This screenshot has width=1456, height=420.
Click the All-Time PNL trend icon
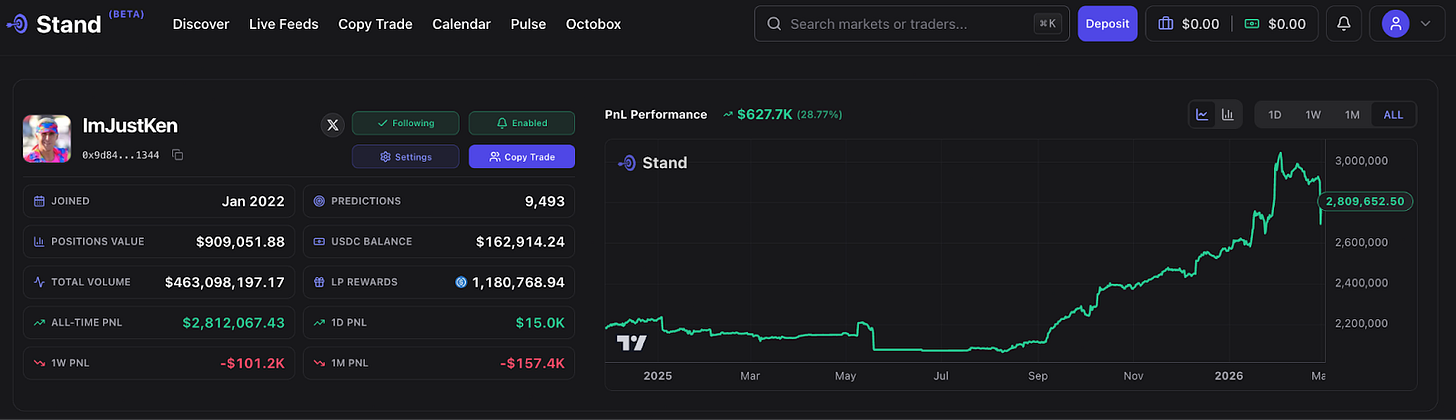pos(39,322)
